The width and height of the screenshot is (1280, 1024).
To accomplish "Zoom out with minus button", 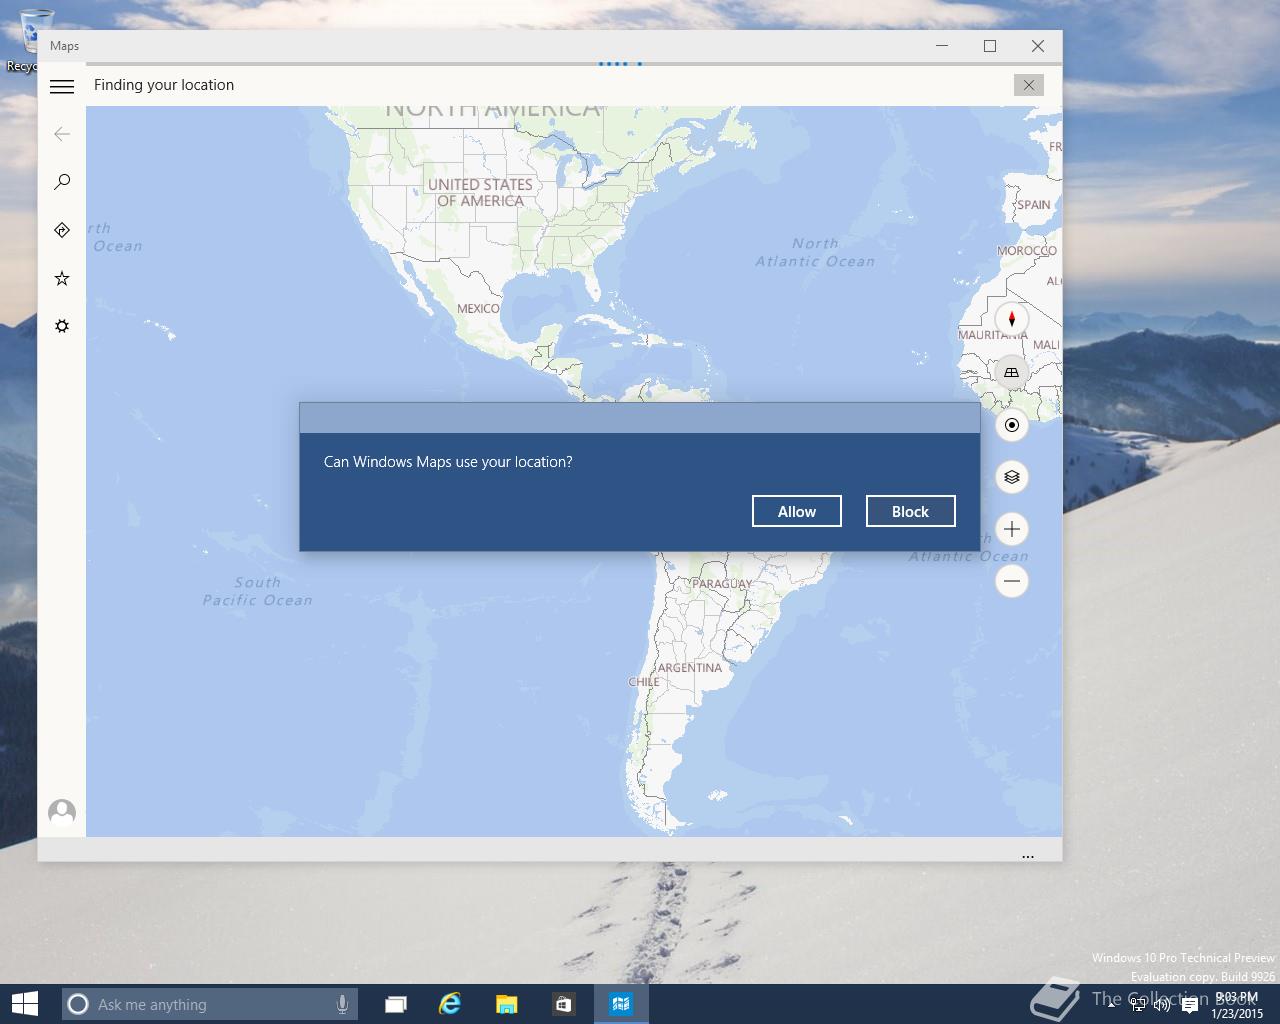I will 1012,581.
